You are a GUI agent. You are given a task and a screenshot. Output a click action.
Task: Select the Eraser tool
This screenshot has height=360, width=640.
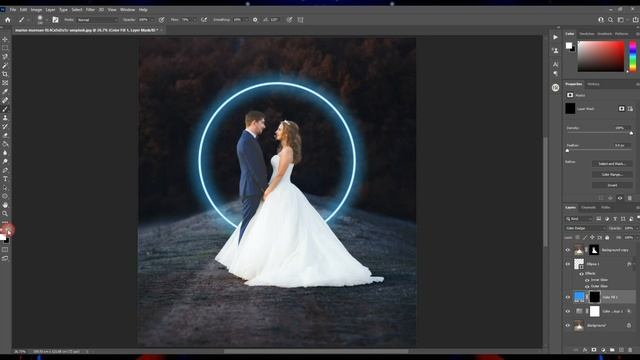5,135
